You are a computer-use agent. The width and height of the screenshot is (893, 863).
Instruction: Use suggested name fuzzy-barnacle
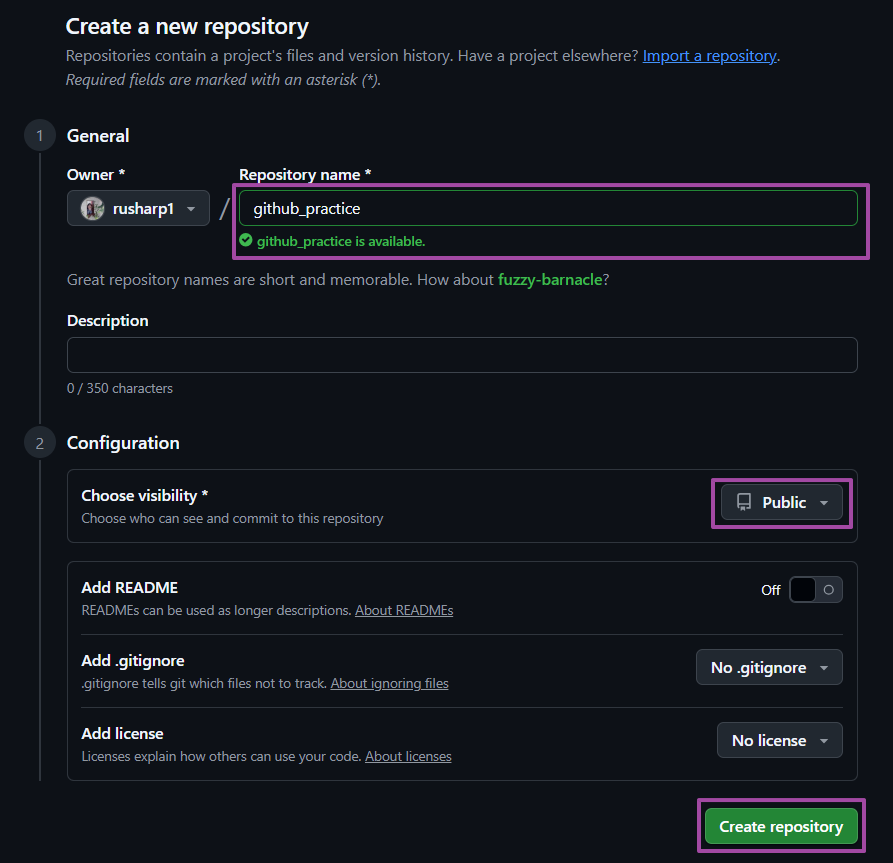tap(550, 280)
